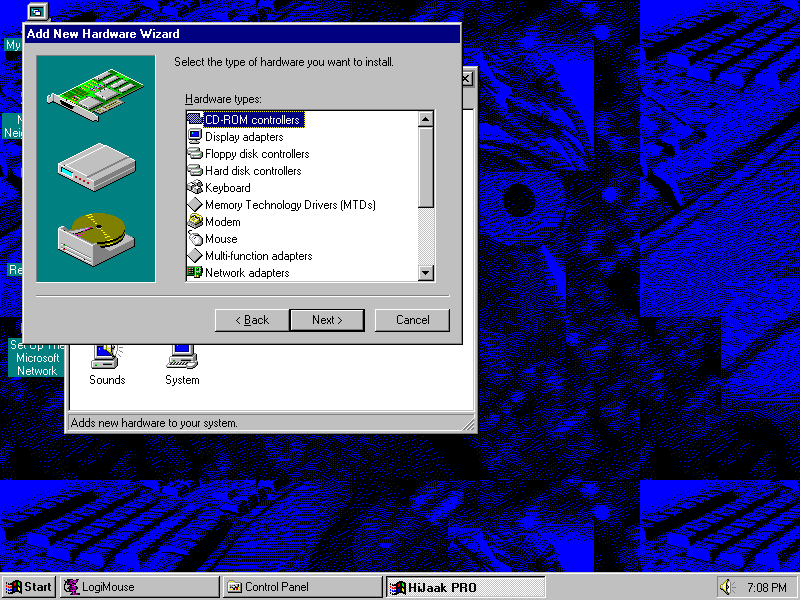800x600 pixels.
Task: Select the Floppy disk controllers icon
Action: click(195, 154)
